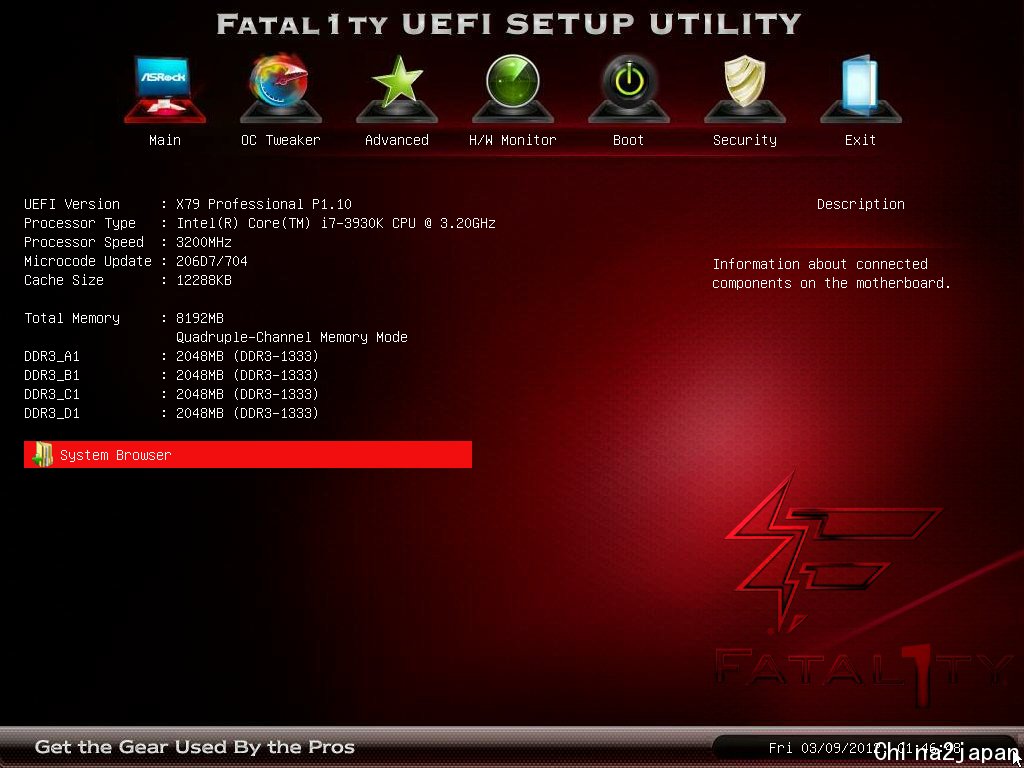The image size is (1024, 768).
Task: Click the Processor Type value i7-3930K
Action: (336, 223)
